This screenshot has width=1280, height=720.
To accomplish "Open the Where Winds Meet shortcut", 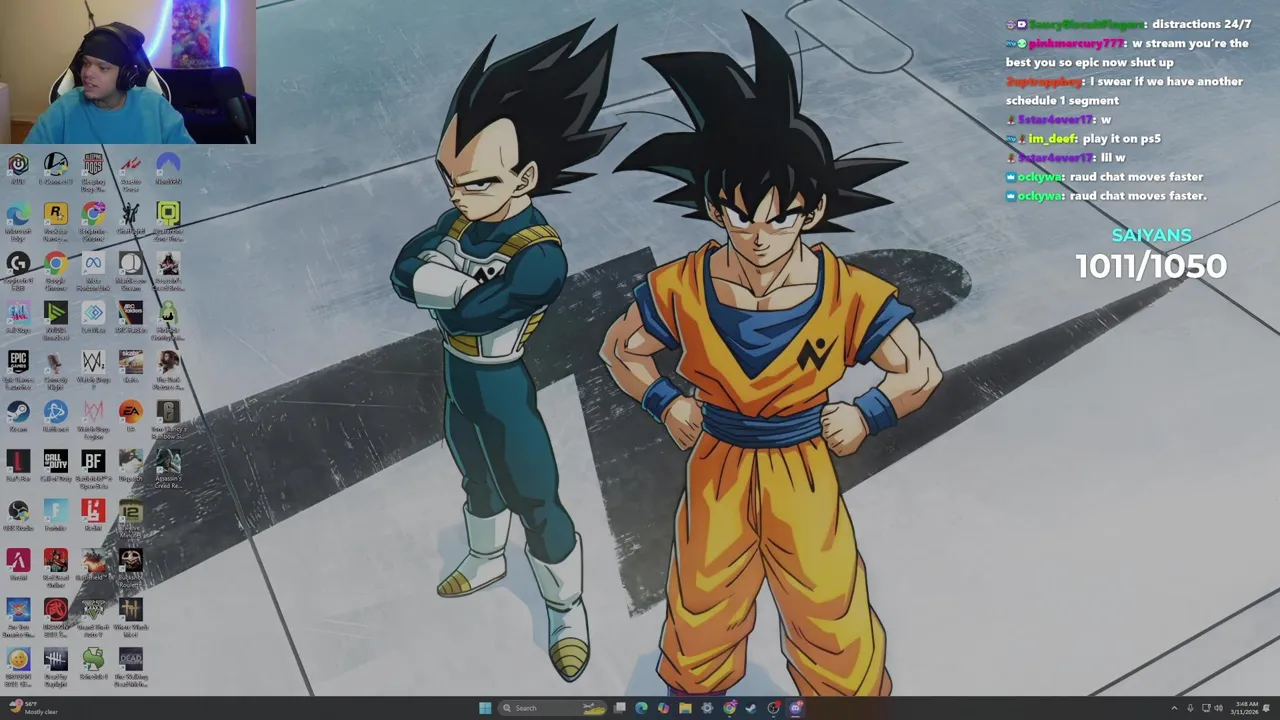I will pos(131,615).
